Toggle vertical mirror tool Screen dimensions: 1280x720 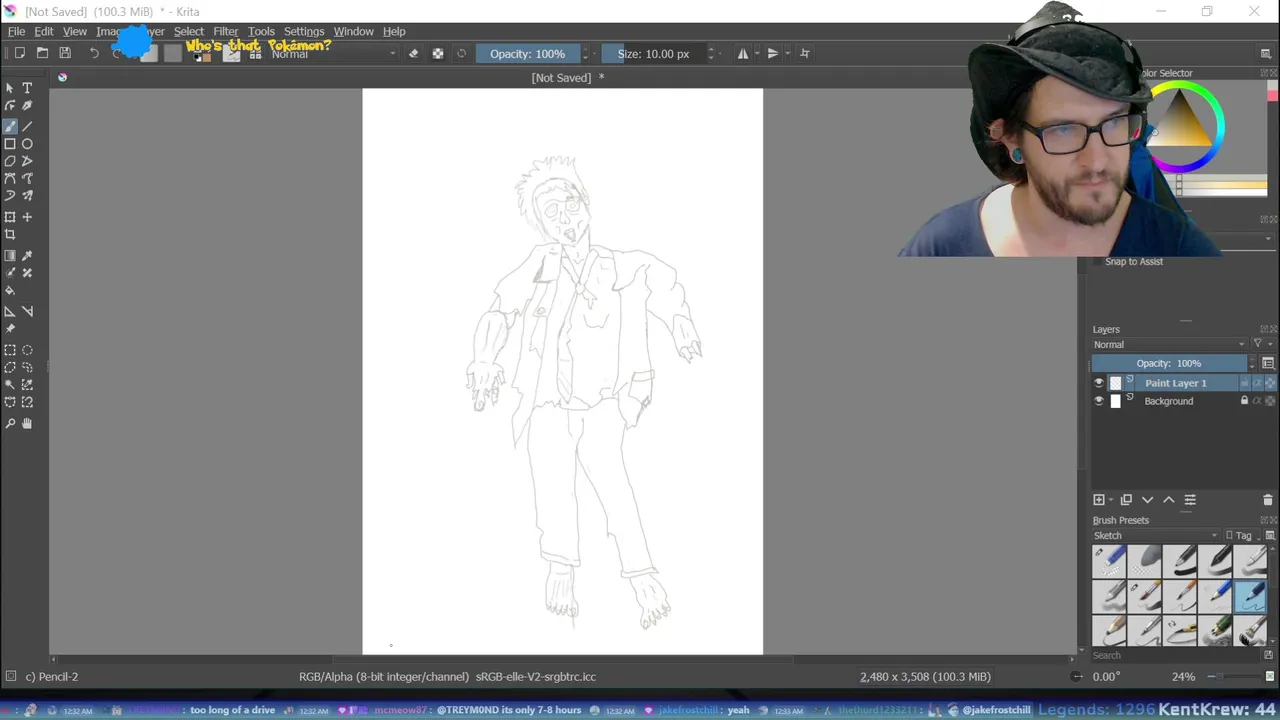click(773, 54)
